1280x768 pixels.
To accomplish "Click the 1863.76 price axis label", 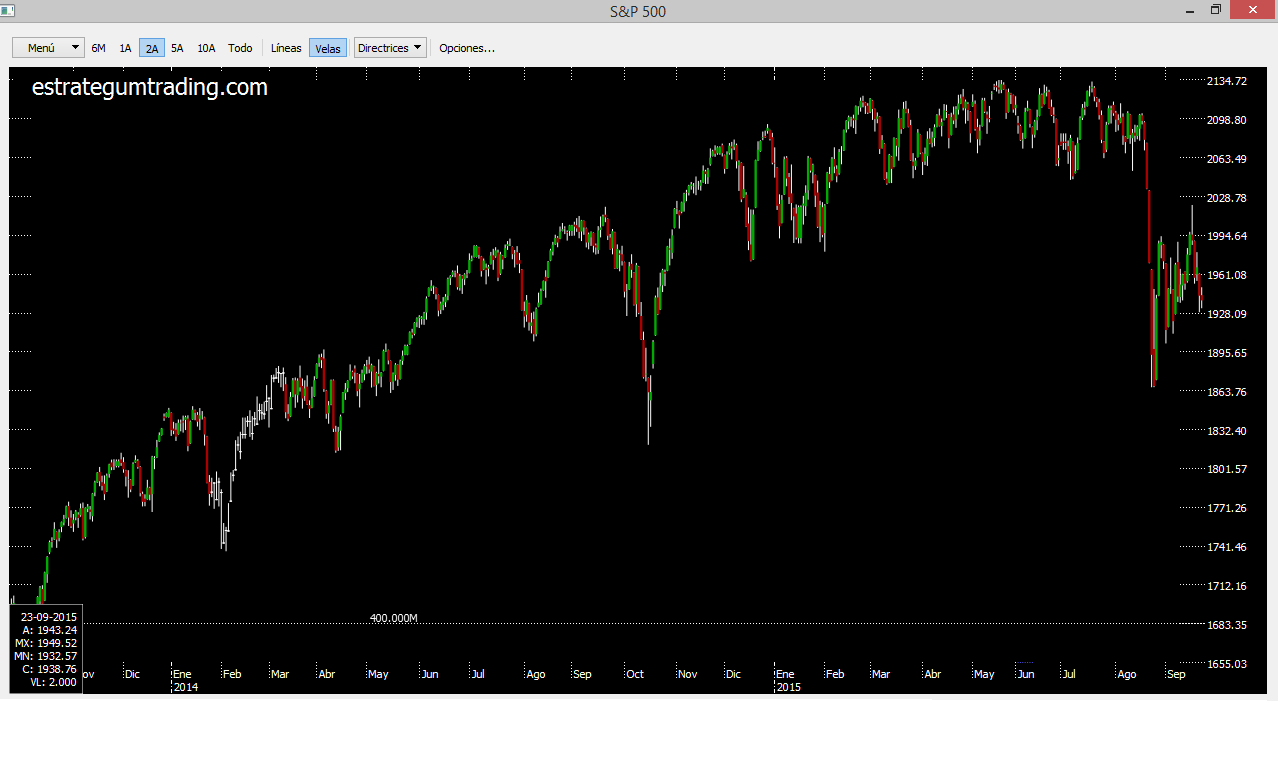I will coord(1228,392).
